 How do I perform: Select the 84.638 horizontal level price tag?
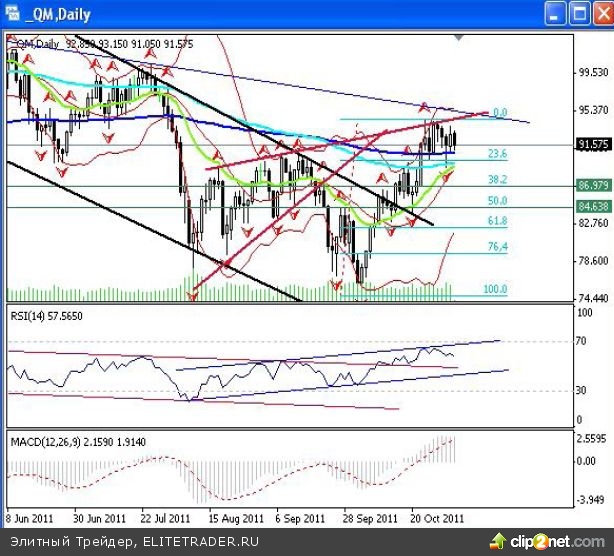(594, 208)
